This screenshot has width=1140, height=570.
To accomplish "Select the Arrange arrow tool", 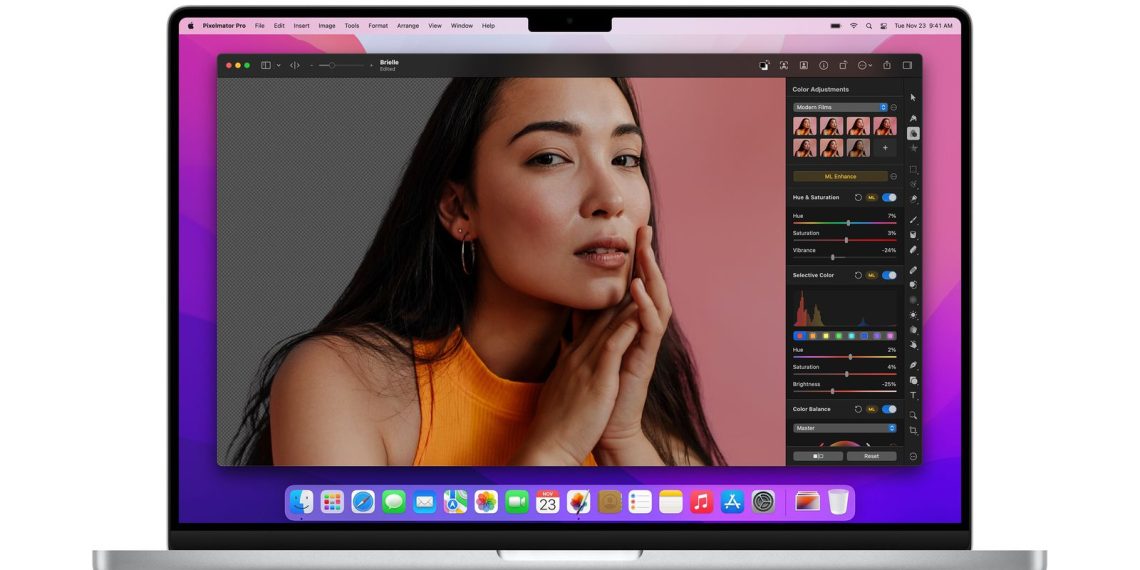I will [913, 97].
